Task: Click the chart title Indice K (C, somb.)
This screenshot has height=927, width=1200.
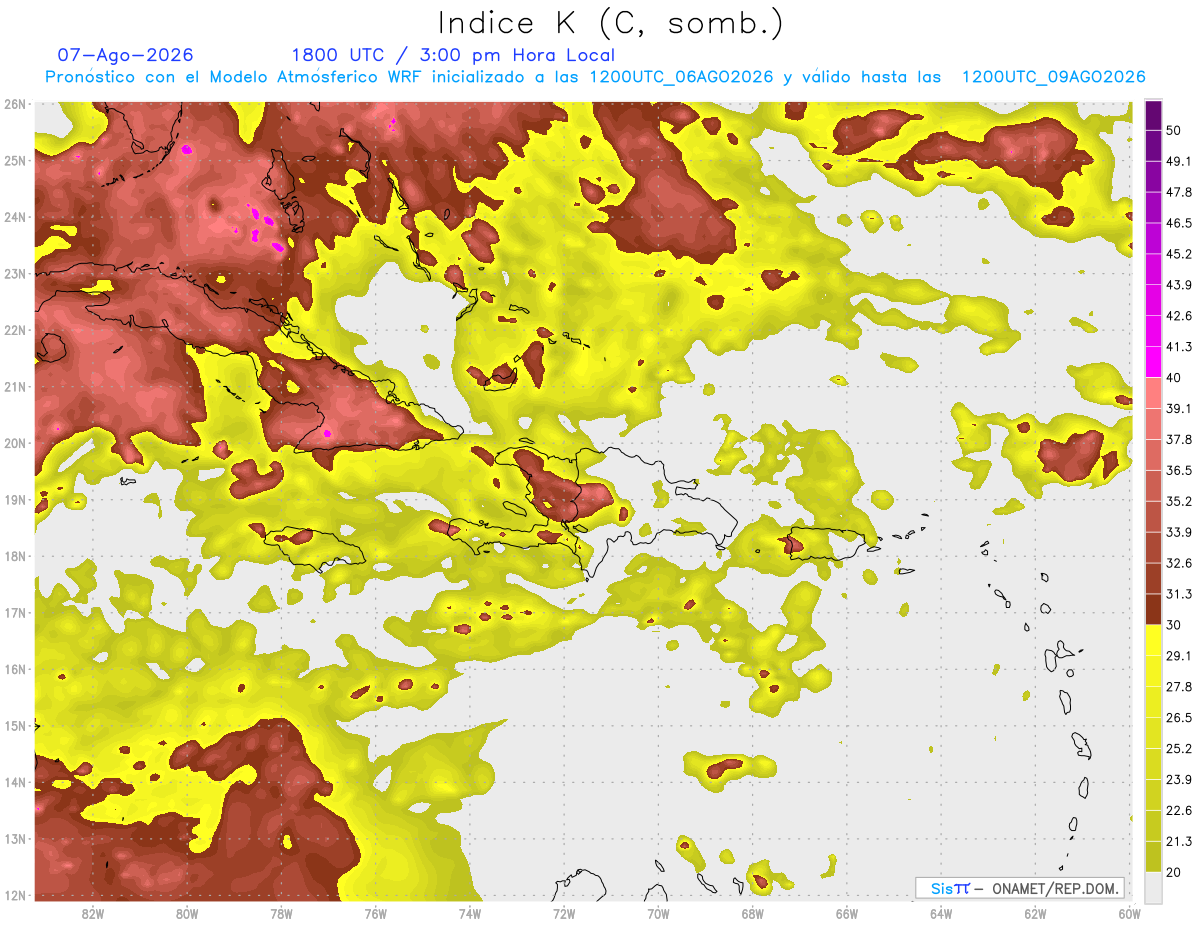Action: coord(611,23)
